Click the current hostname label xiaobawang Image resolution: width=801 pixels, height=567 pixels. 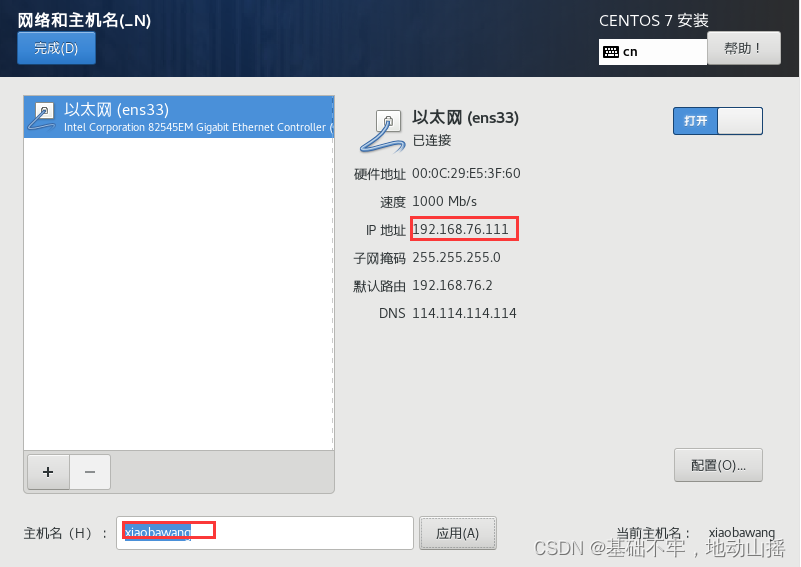click(x=742, y=533)
